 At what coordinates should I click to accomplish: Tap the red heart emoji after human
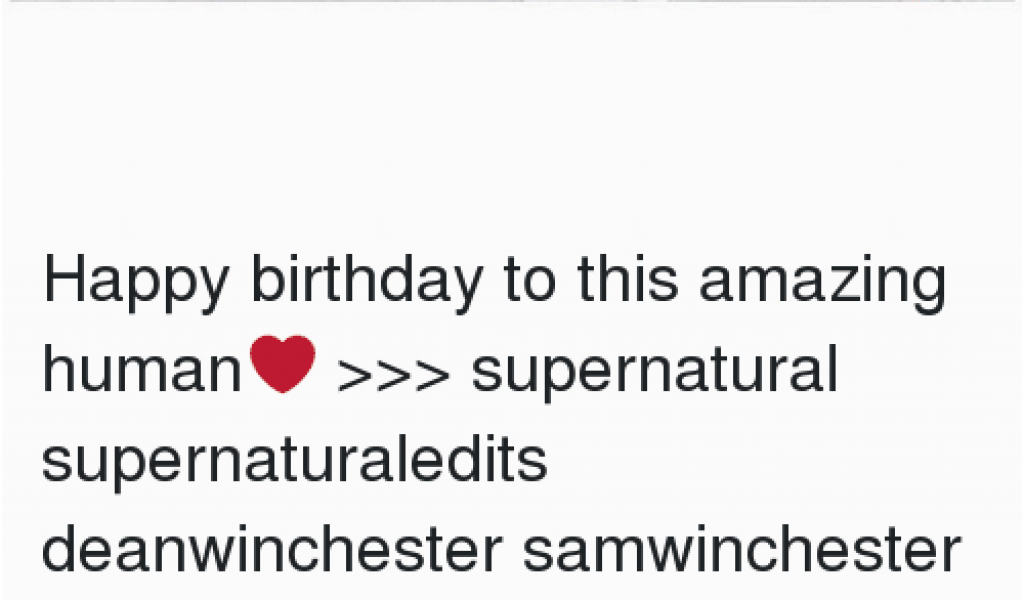click(283, 364)
